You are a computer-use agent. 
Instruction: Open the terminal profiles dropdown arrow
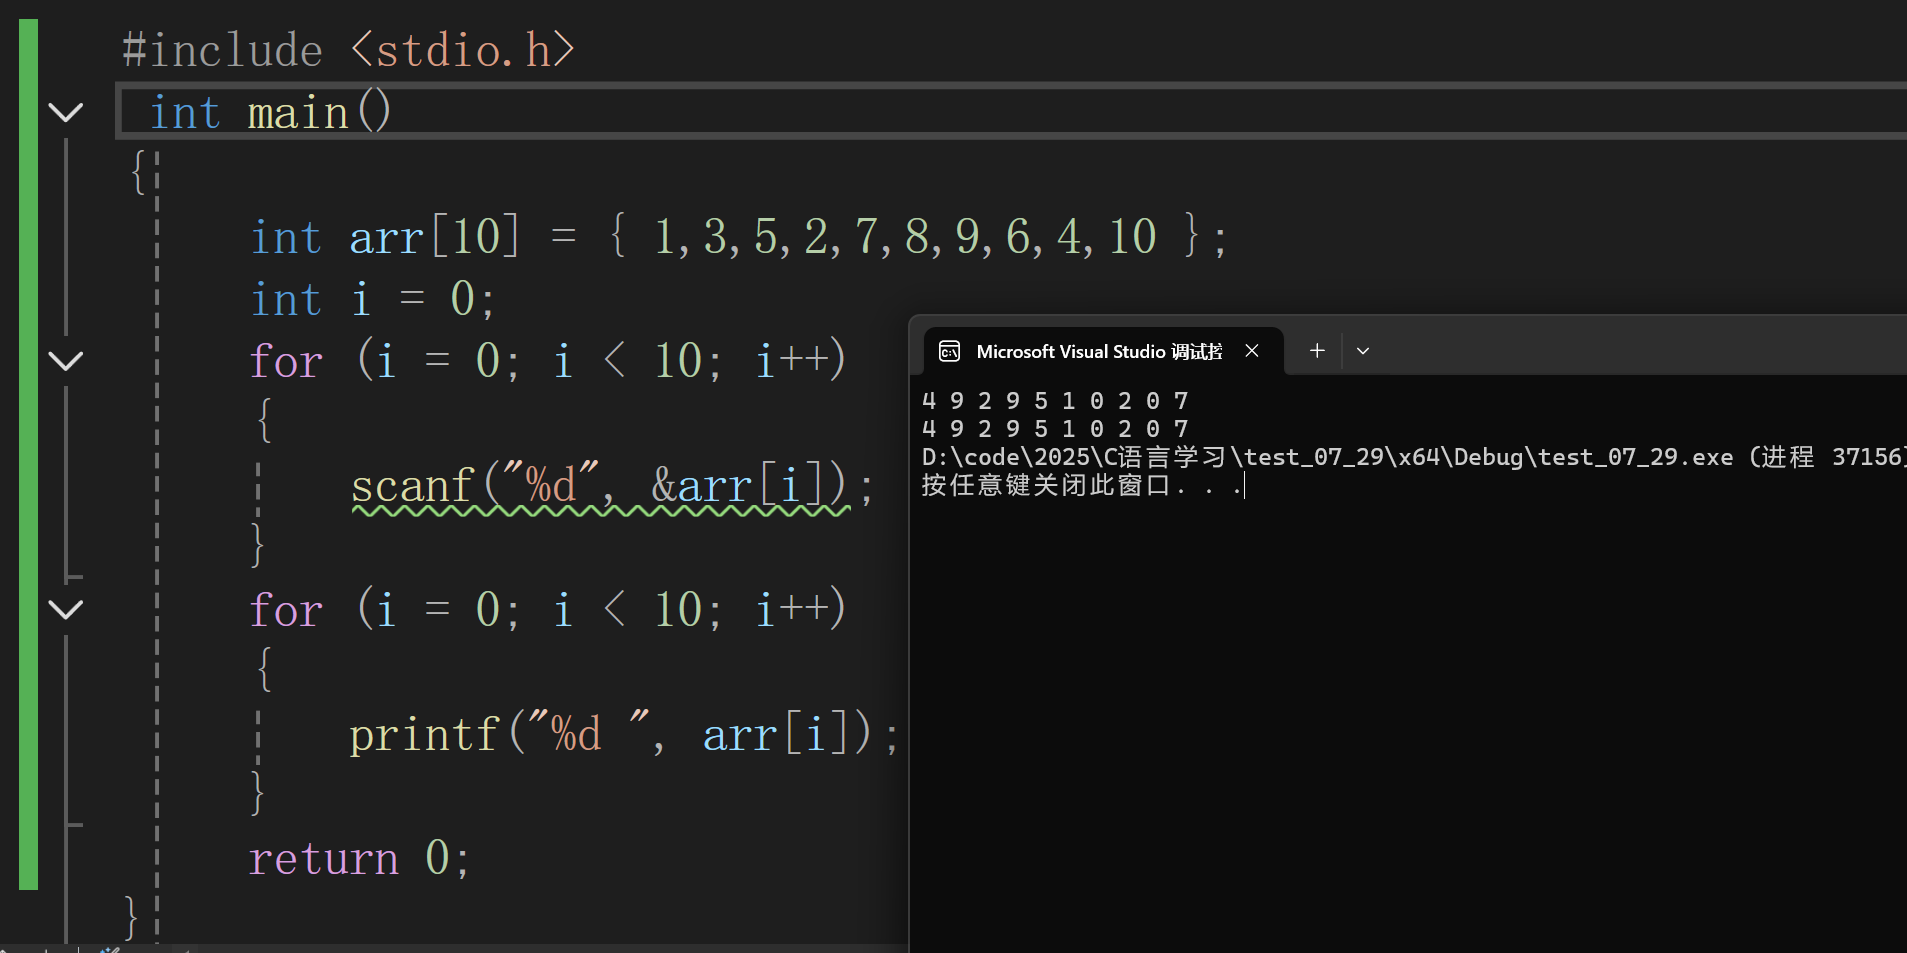pos(1362,351)
